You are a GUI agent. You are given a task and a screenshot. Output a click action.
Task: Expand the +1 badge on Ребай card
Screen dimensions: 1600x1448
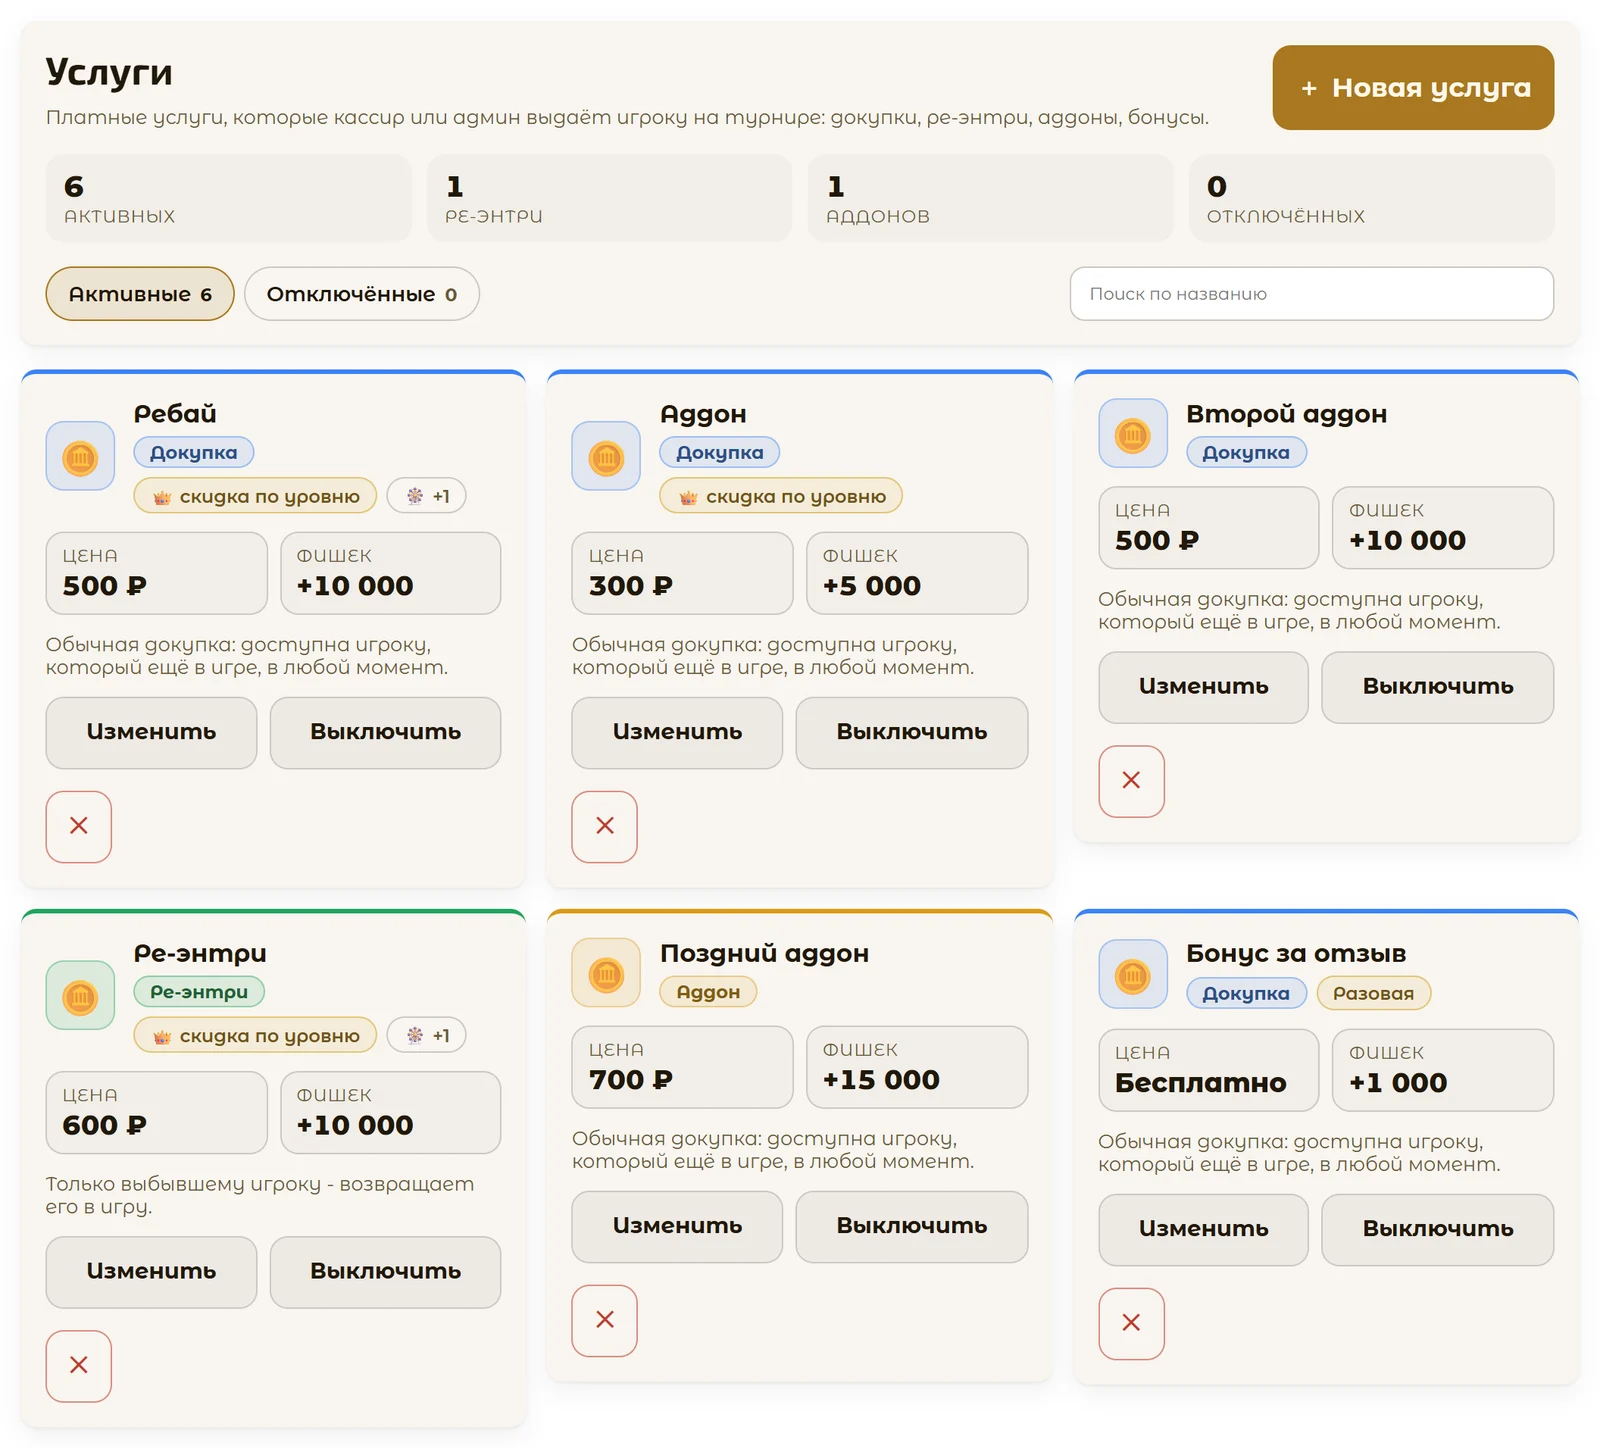(x=427, y=496)
